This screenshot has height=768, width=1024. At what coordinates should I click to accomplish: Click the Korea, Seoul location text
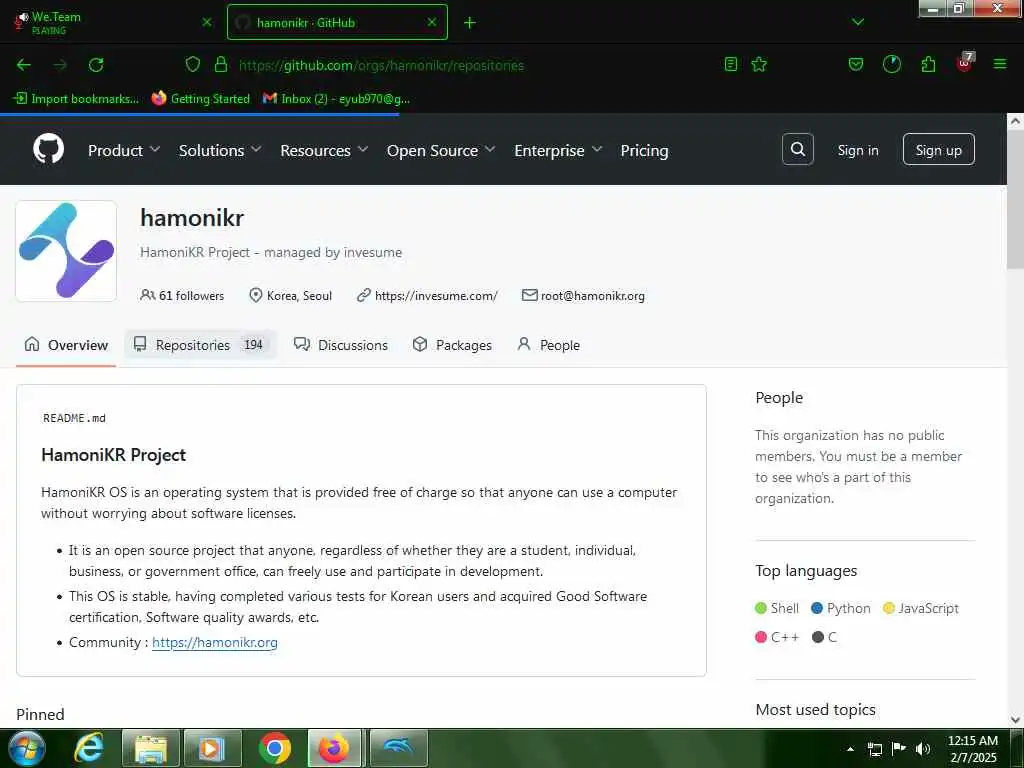coord(299,296)
